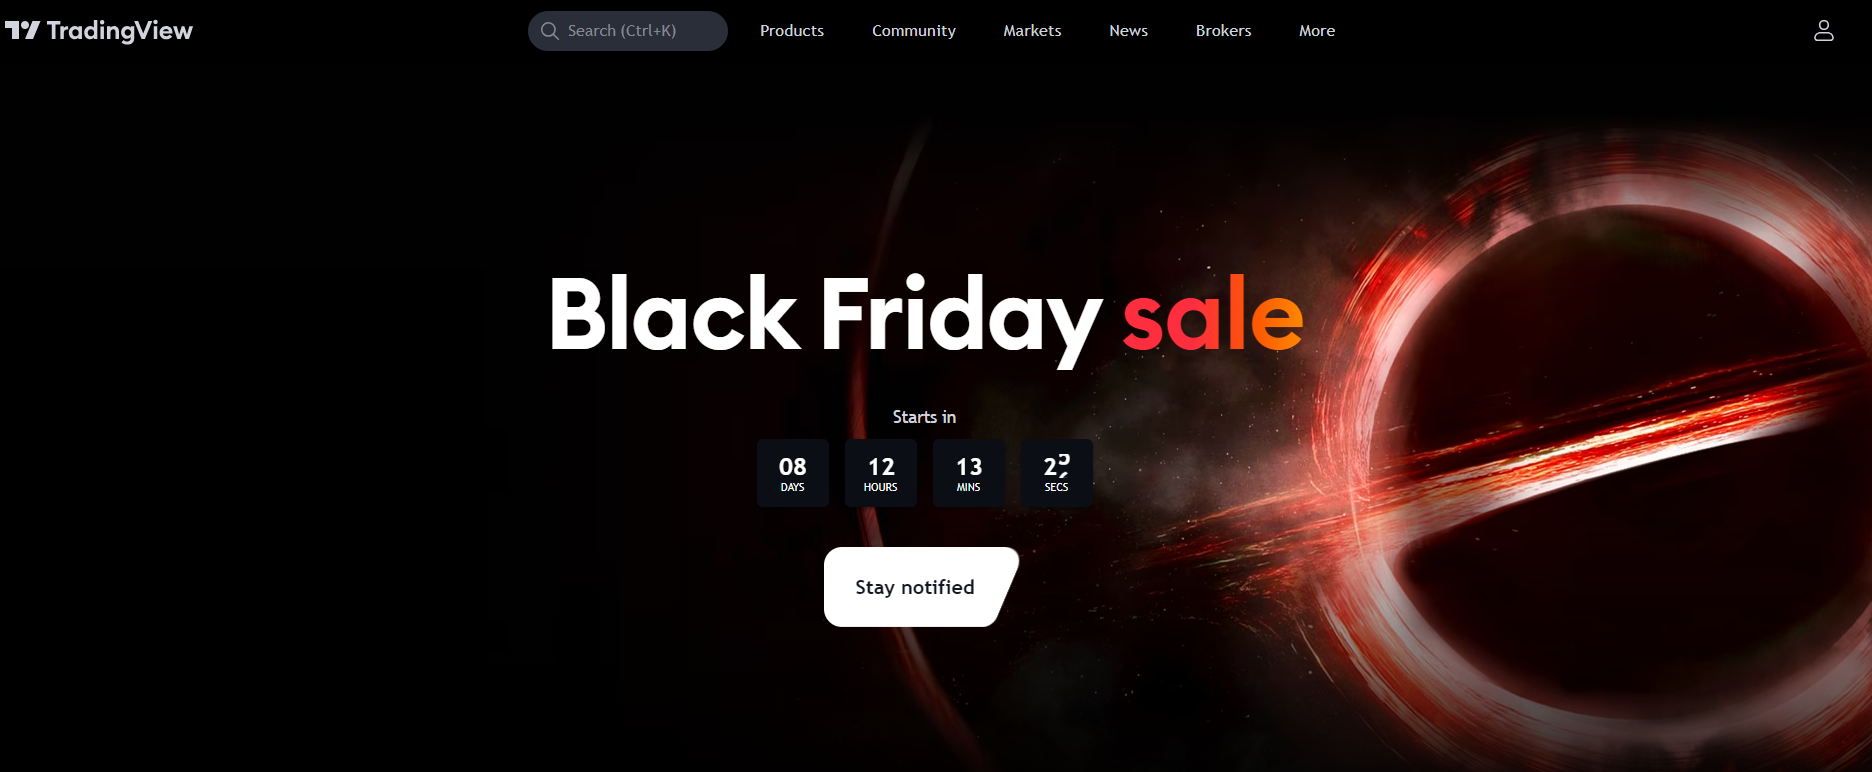Viewport: 1872px width, 772px height.
Task: Open the Brokers menu
Action: point(1223,31)
